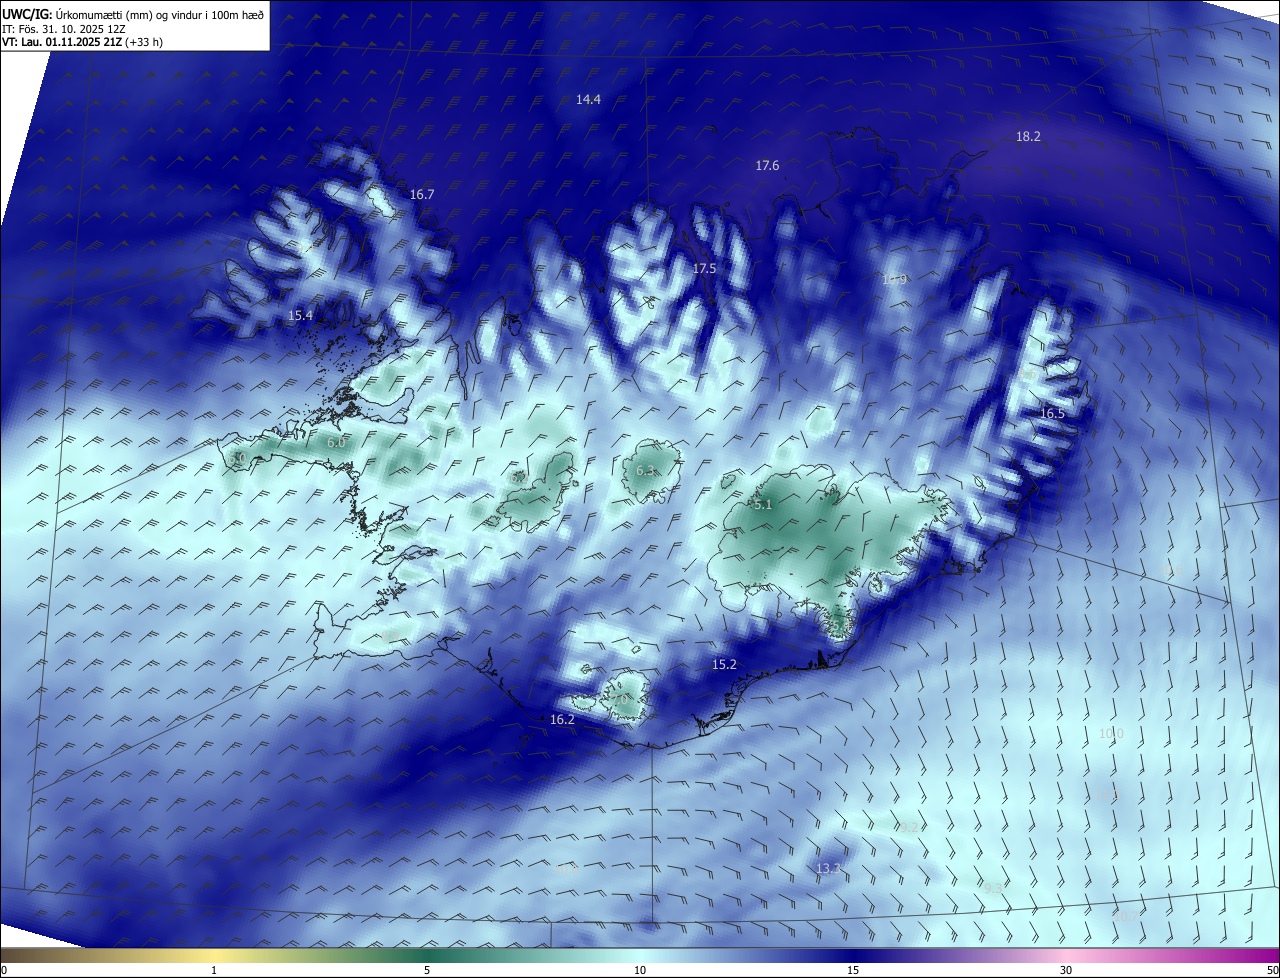Click the 'UWC/IG:' label in the header box
This screenshot has width=1280, height=978.
pos(28,14)
